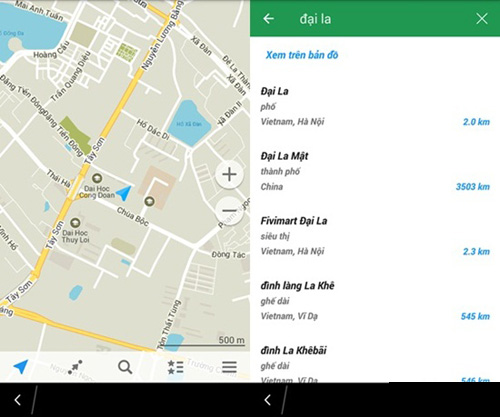Click the 'Hồ Đắc Di' street label
Screen dimensions: 500x417
(x=153, y=130)
